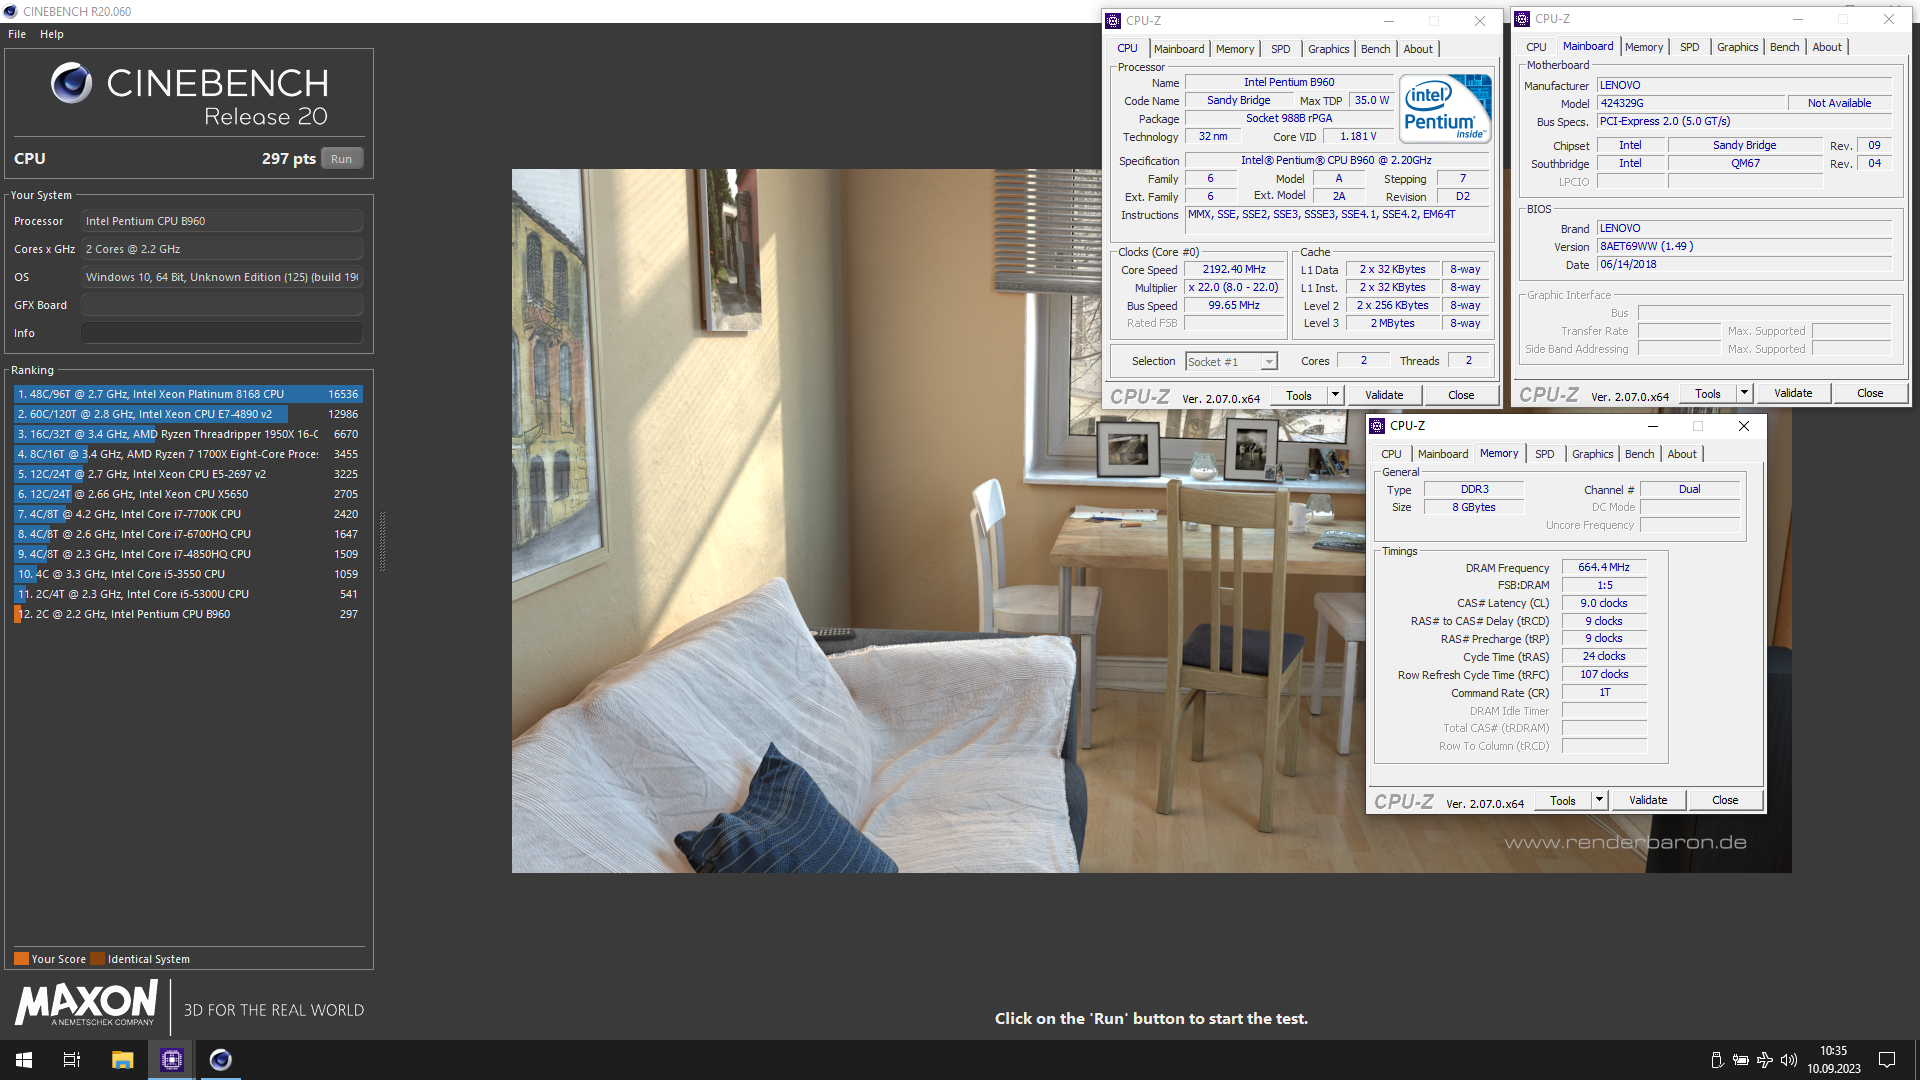1920x1080 pixels.
Task: Click brown Identical System legend swatch
Action: pyautogui.click(x=97, y=958)
